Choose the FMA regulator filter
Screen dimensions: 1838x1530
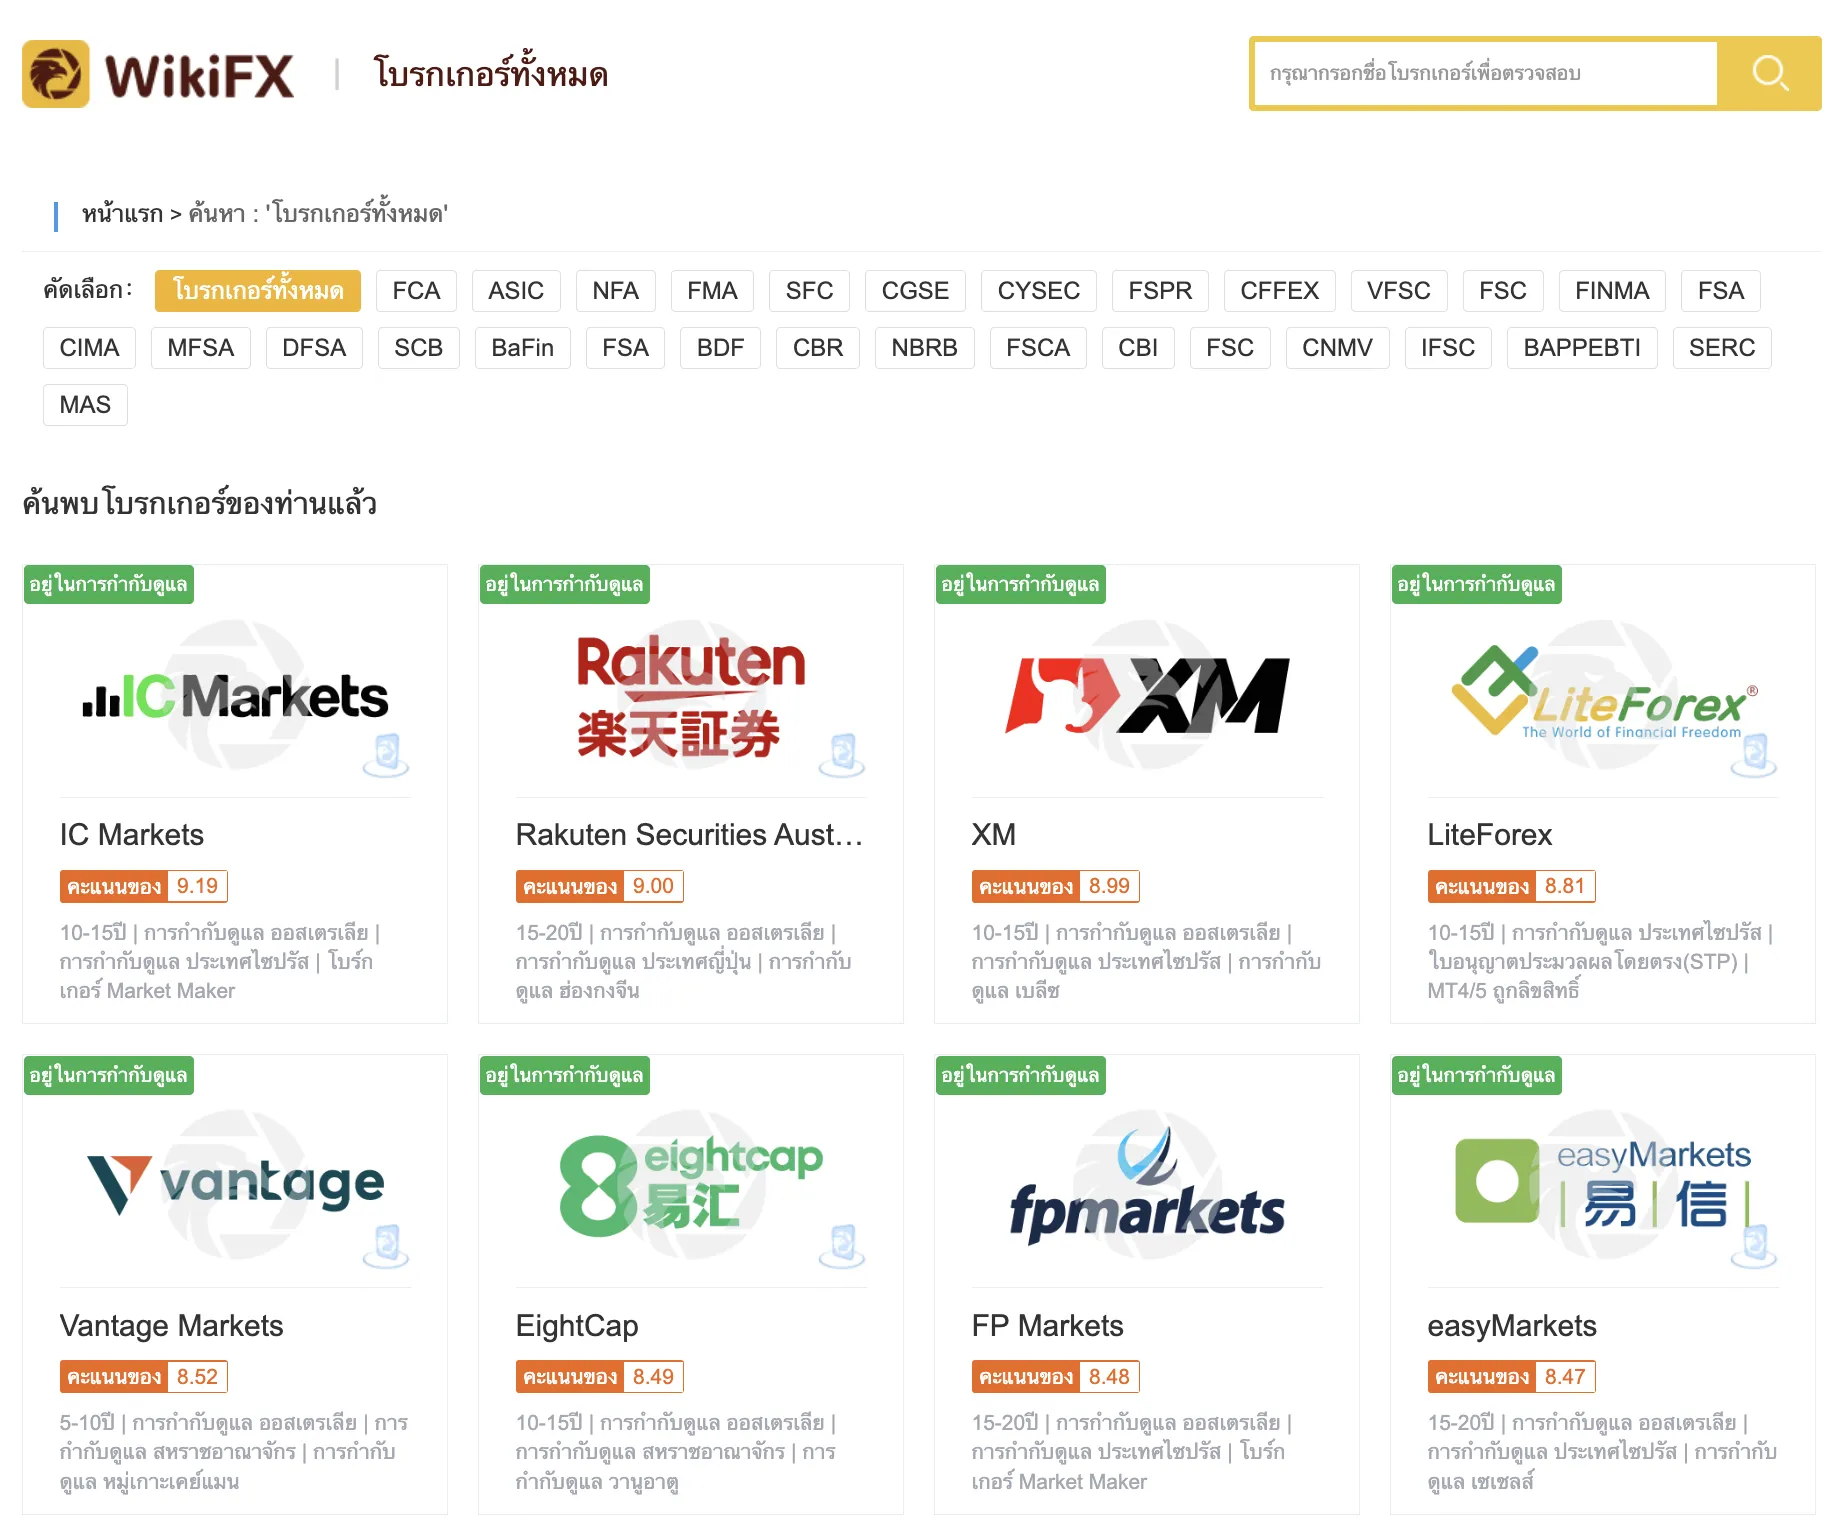click(x=712, y=291)
